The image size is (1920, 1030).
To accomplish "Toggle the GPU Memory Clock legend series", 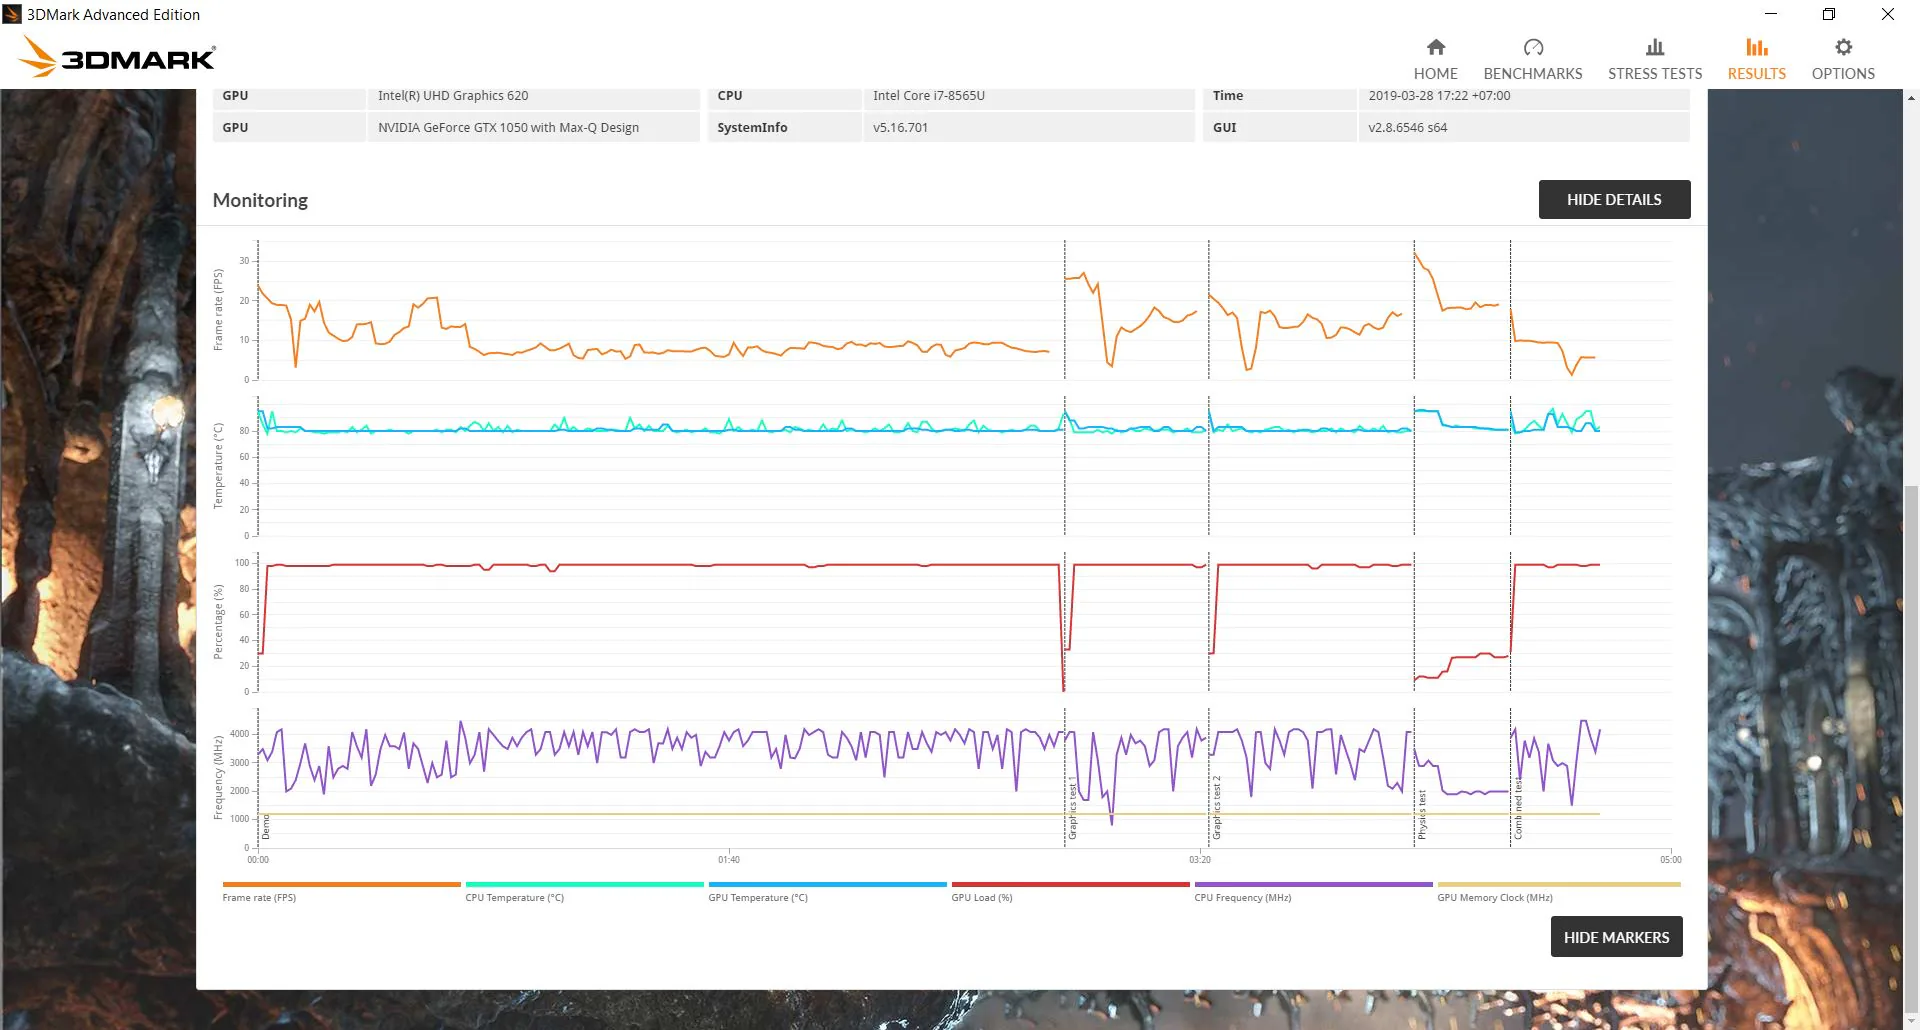I will coord(1558,891).
